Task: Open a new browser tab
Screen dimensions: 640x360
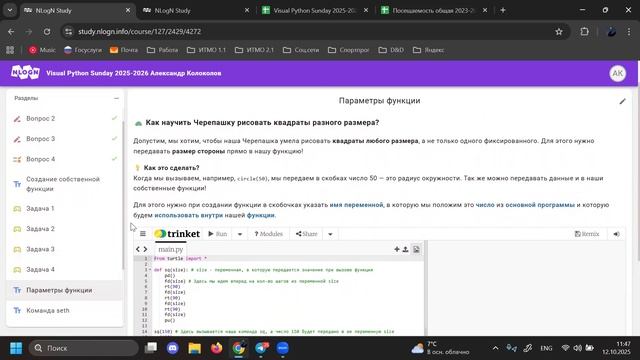Action: pos(503,11)
